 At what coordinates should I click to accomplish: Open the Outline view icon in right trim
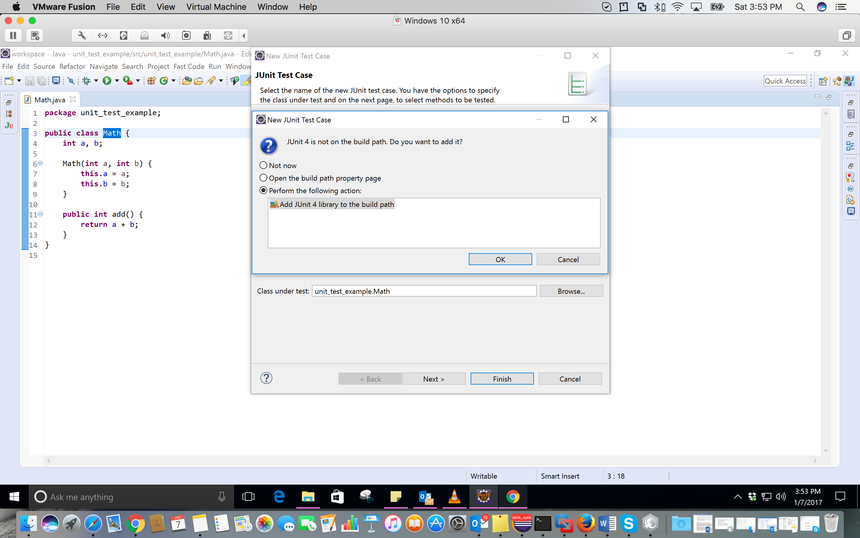851,147
